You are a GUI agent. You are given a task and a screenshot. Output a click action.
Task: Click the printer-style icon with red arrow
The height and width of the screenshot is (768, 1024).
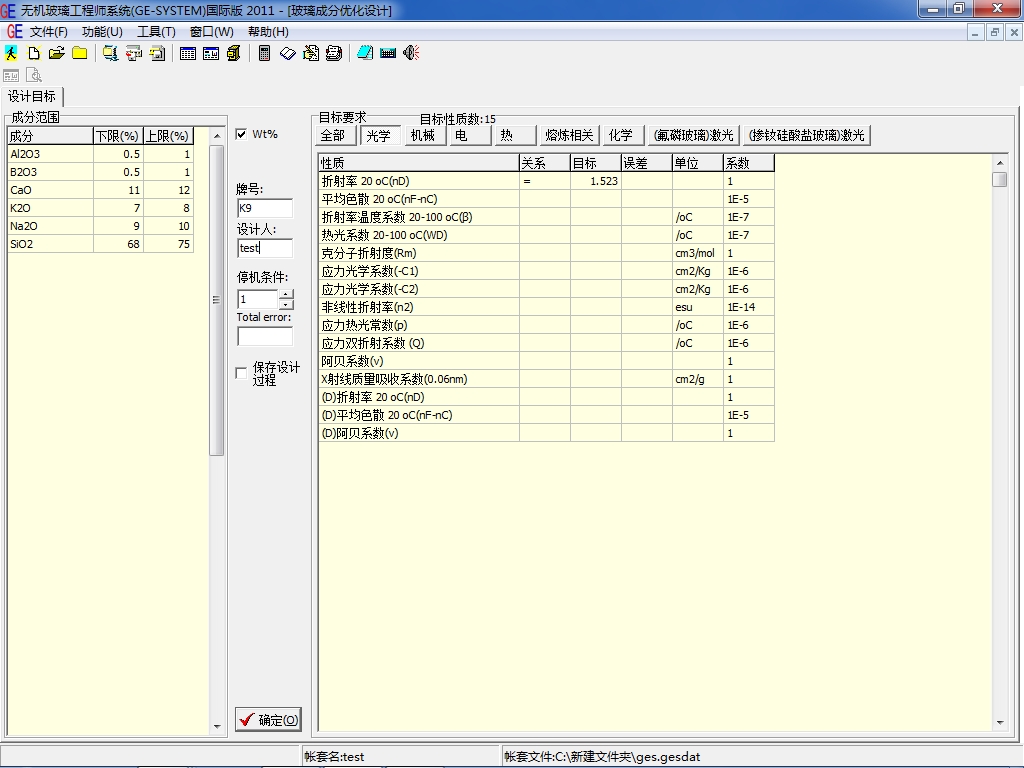[x=134, y=54]
